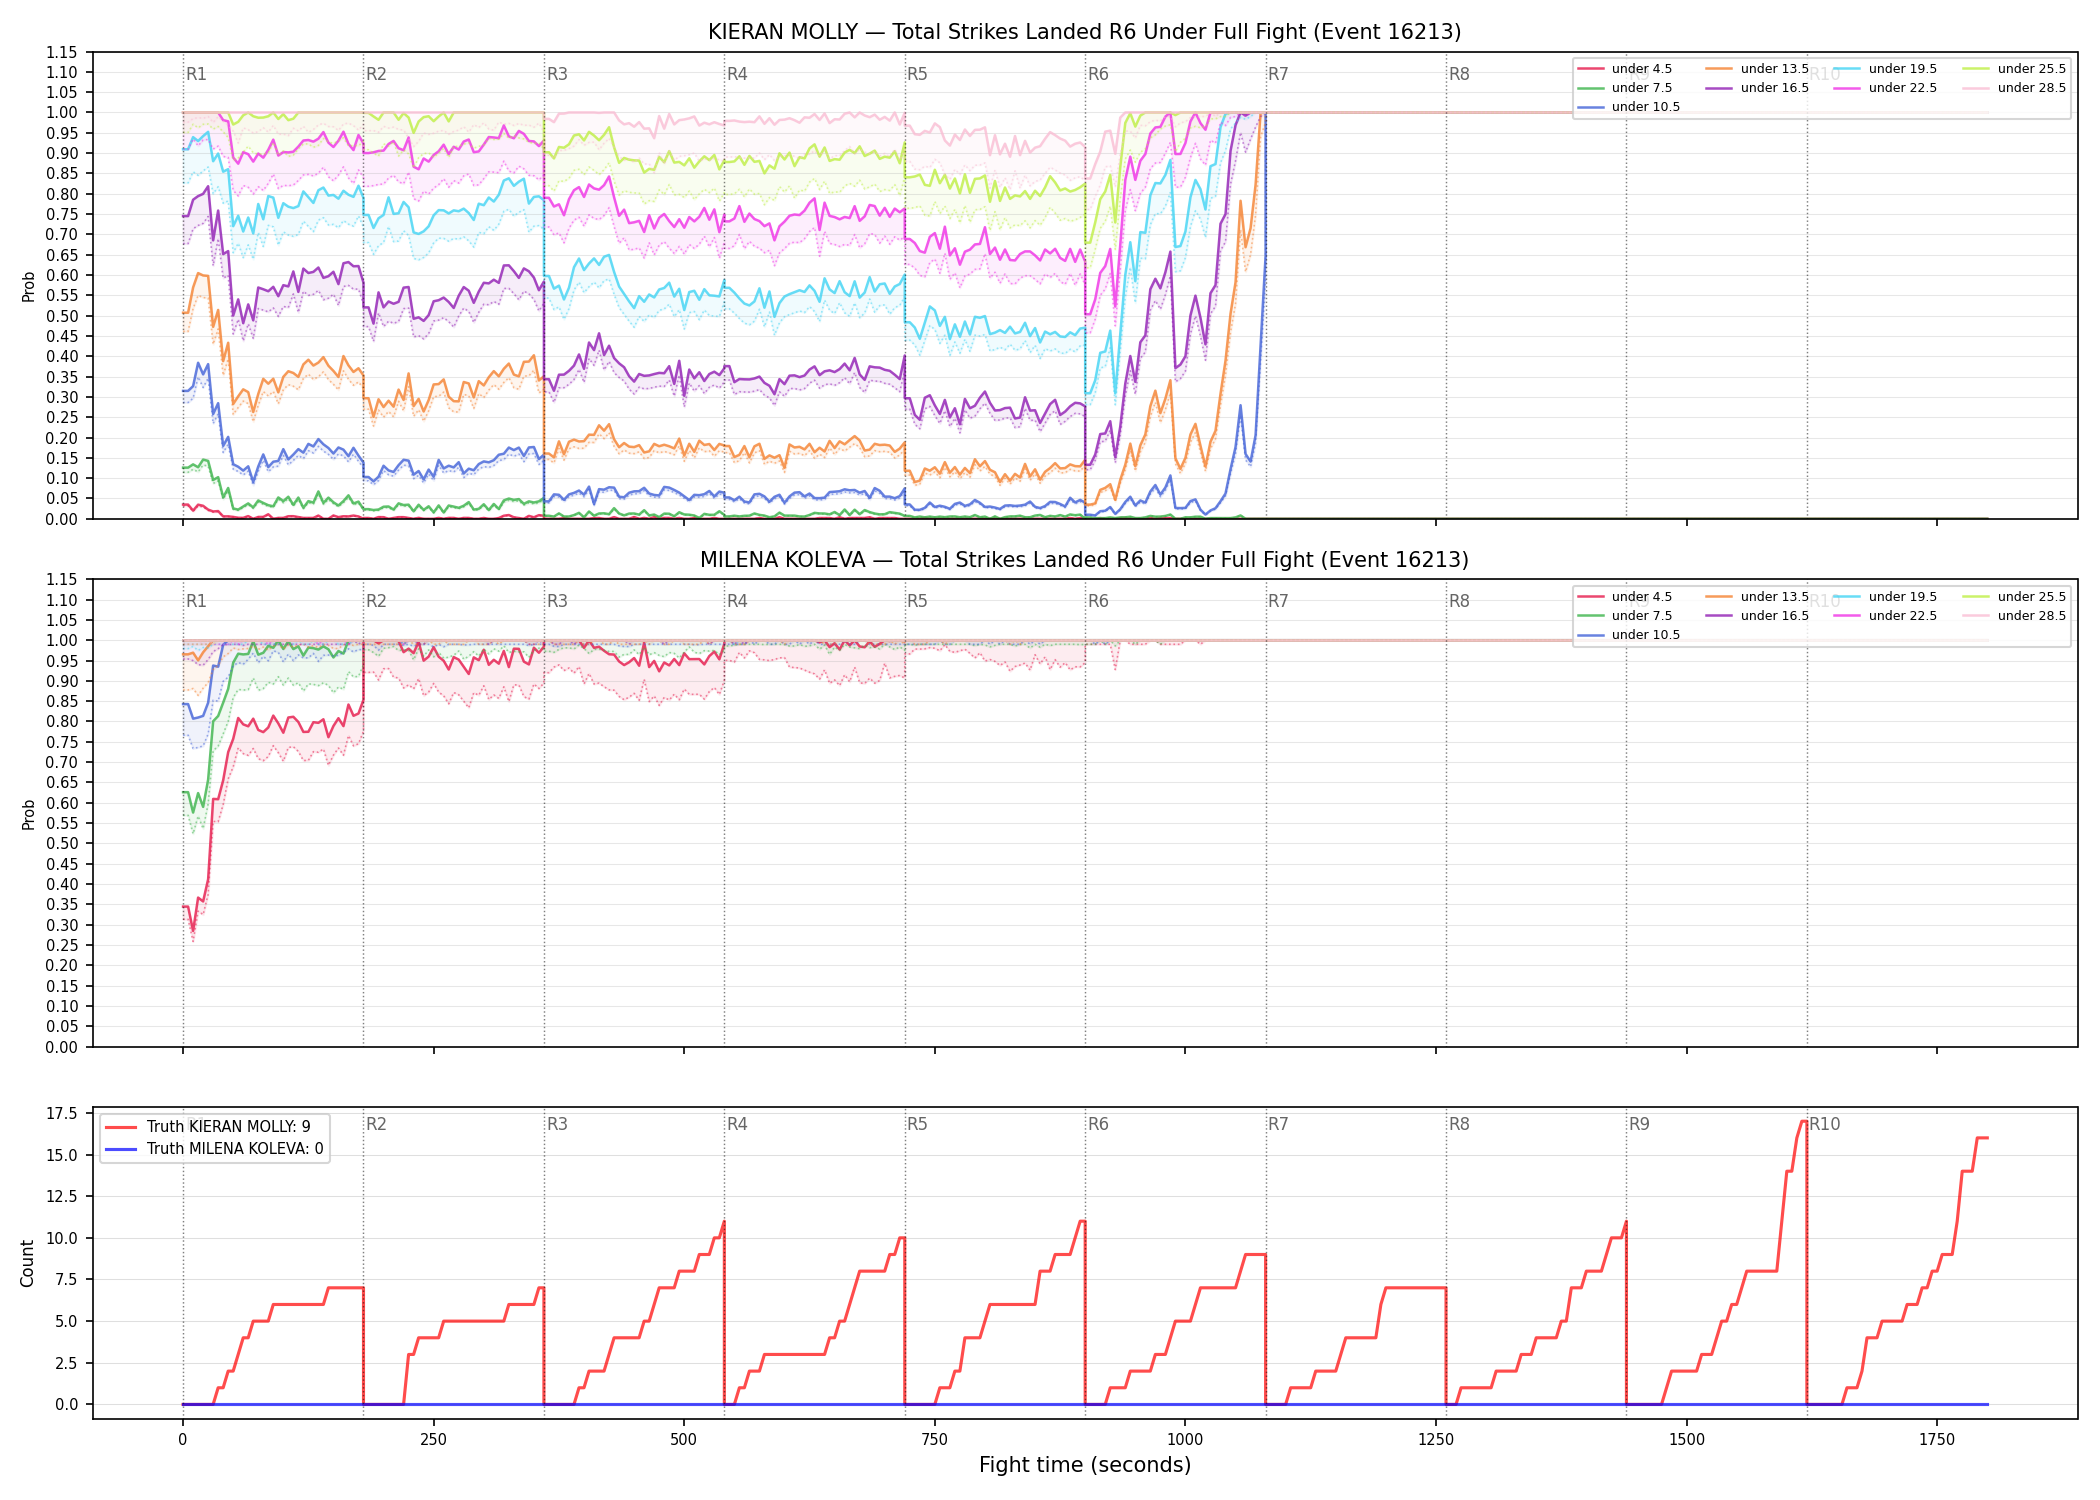Image resolution: width=2100 pixels, height=1500 pixels.
Task: Click 'under 10.5' legend entry in middle chart
Action: [x=1629, y=635]
